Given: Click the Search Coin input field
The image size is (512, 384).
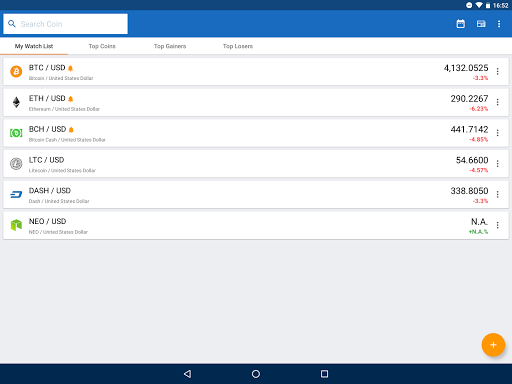Looking at the screenshot, I should click(x=65, y=24).
